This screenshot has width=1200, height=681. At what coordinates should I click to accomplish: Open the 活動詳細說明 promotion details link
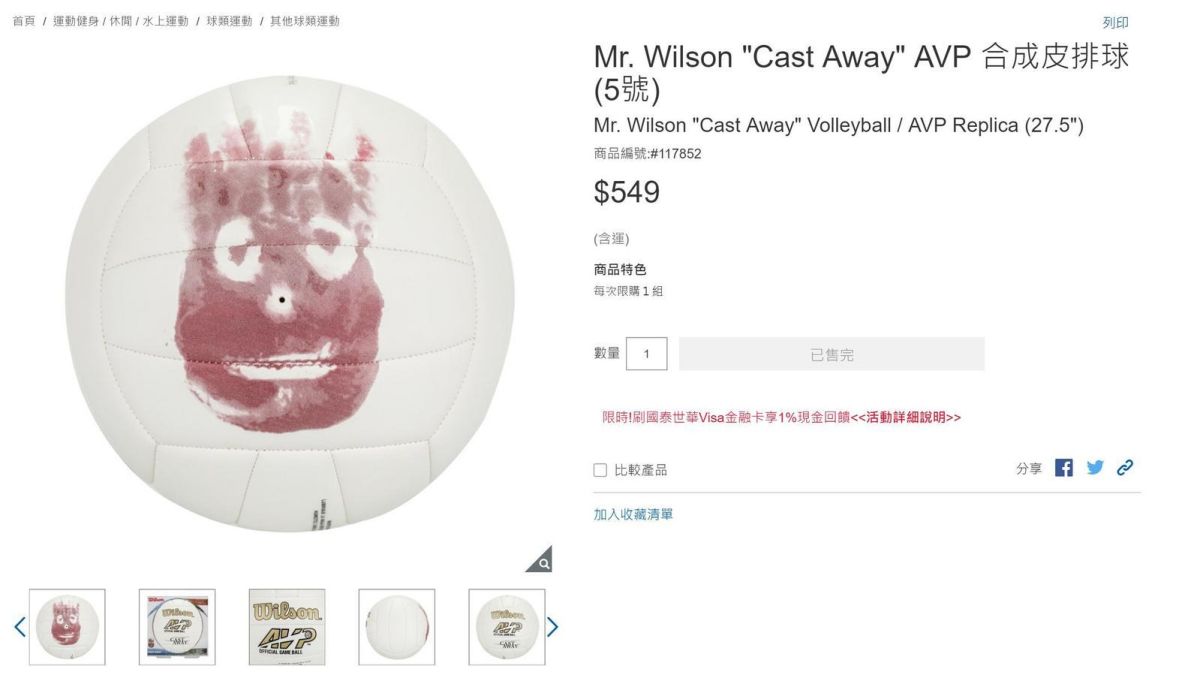905,417
